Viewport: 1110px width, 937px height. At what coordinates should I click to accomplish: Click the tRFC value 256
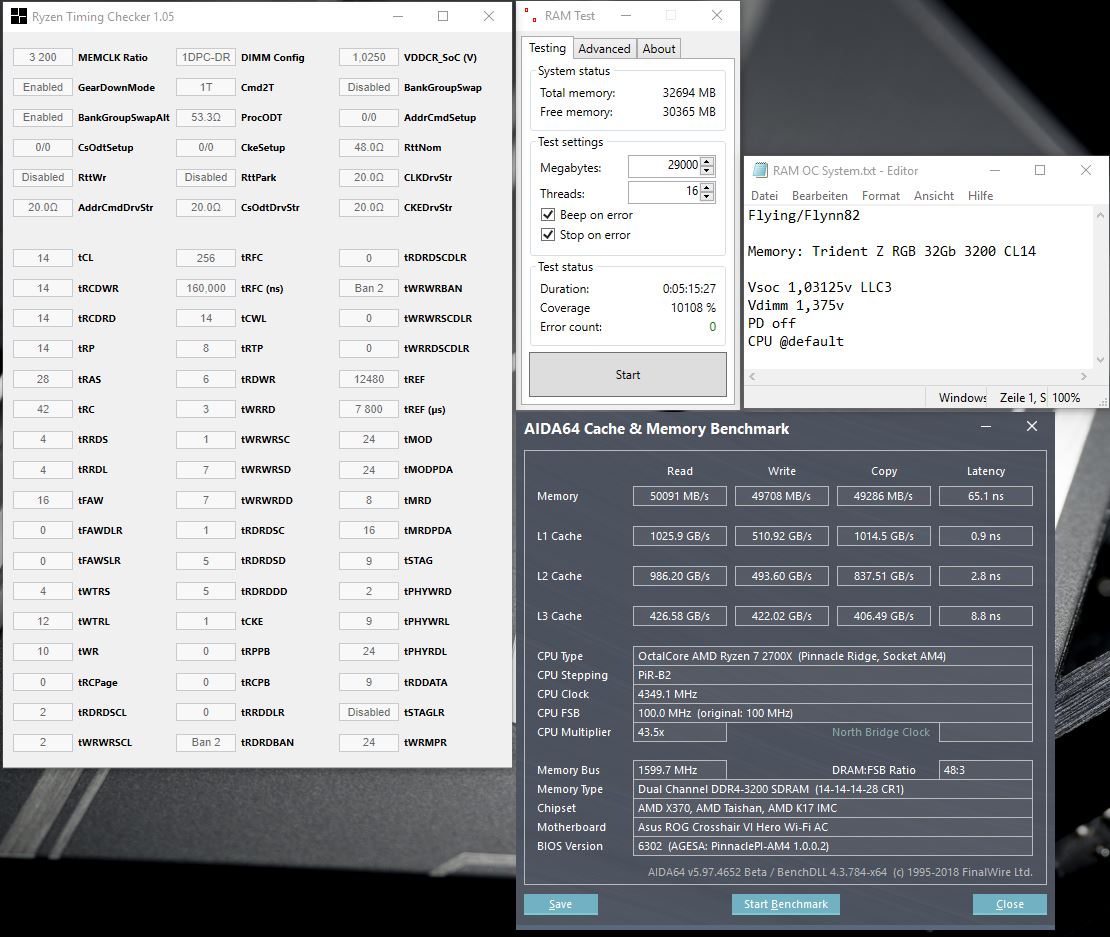point(206,258)
